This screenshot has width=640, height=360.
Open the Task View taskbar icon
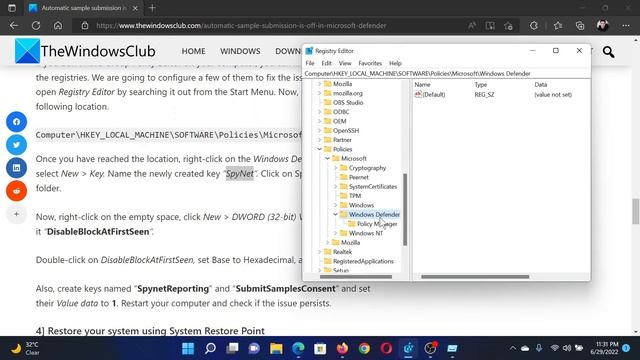point(232,349)
